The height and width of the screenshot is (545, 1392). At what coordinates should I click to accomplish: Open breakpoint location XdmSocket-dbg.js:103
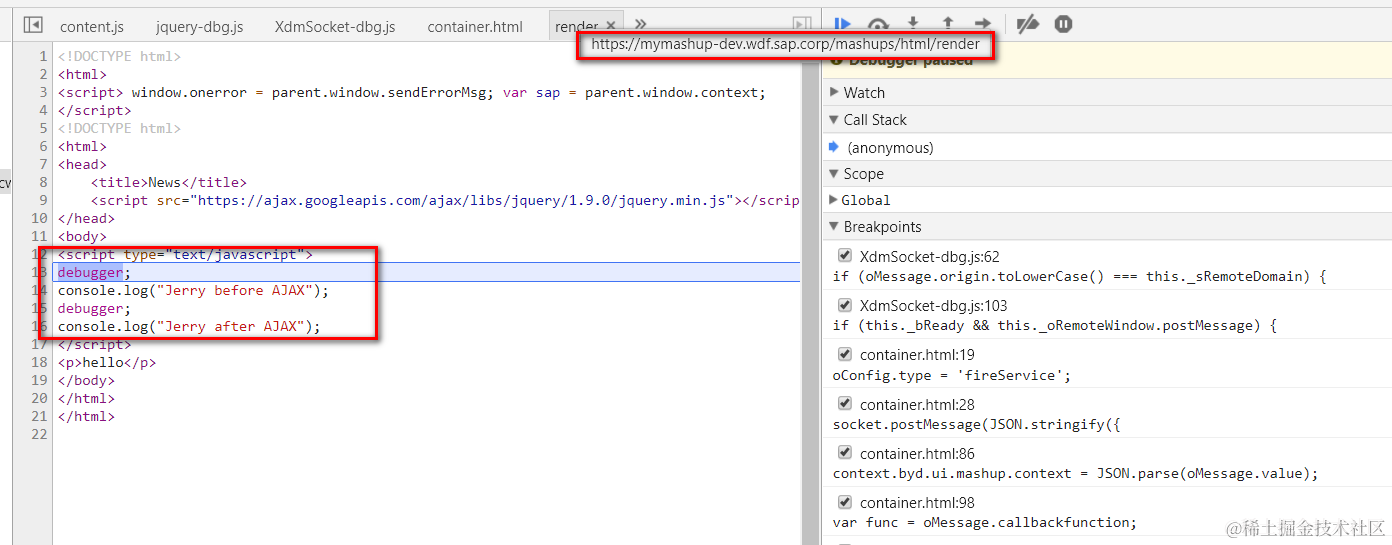point(934,305)
